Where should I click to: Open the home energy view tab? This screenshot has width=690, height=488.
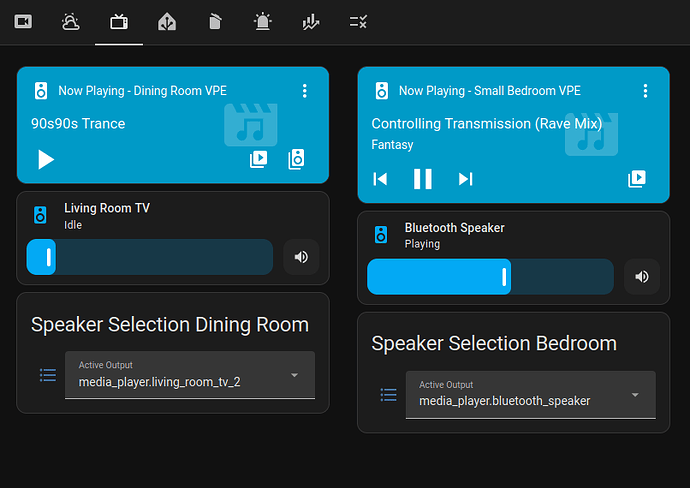coord(167,22)
